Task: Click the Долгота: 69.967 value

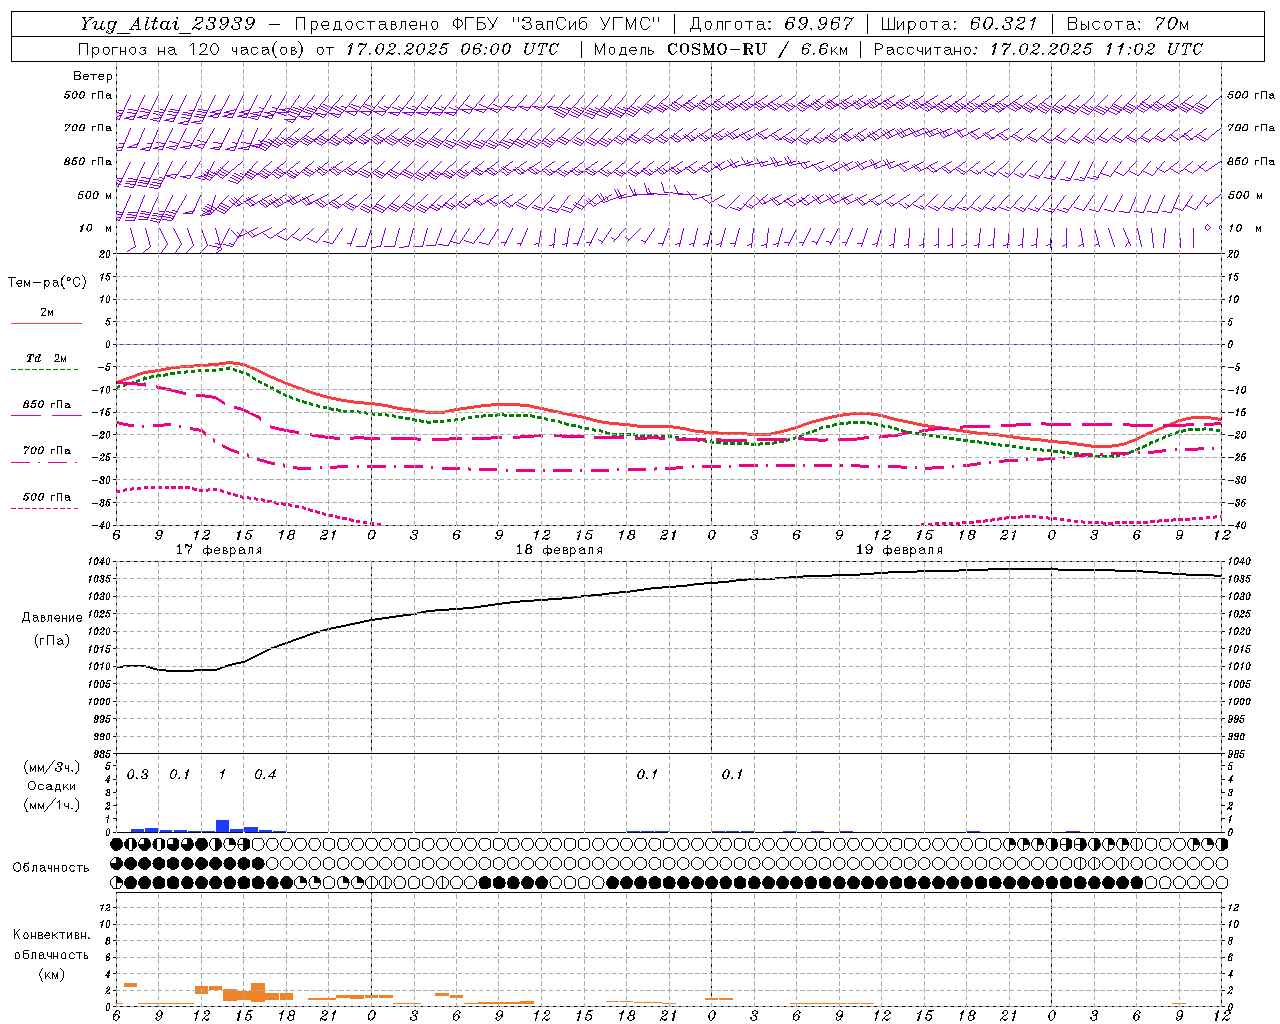Action: 772,24
